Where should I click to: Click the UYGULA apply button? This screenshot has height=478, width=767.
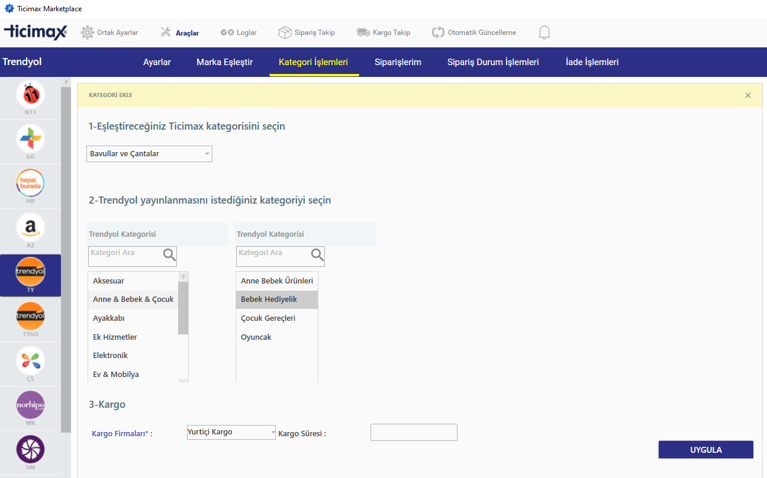coord(706,450)
